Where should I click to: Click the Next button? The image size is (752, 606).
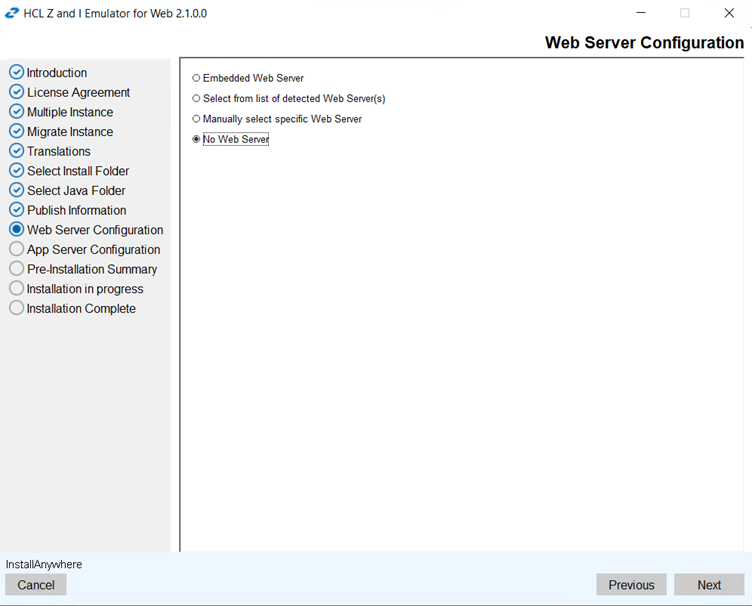(x=709, y=584)
